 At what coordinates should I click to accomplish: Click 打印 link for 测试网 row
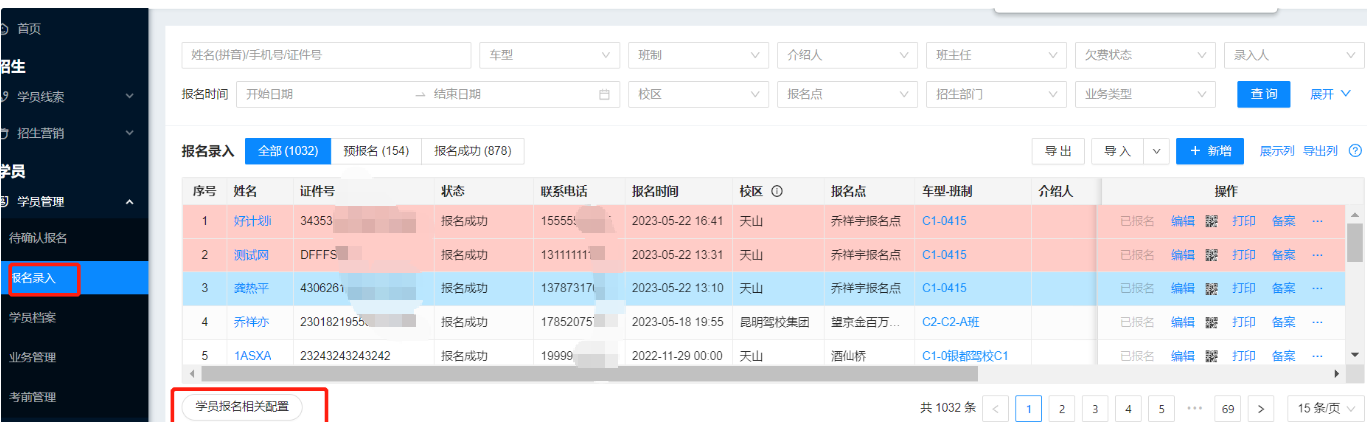[x=1244, y=255]
